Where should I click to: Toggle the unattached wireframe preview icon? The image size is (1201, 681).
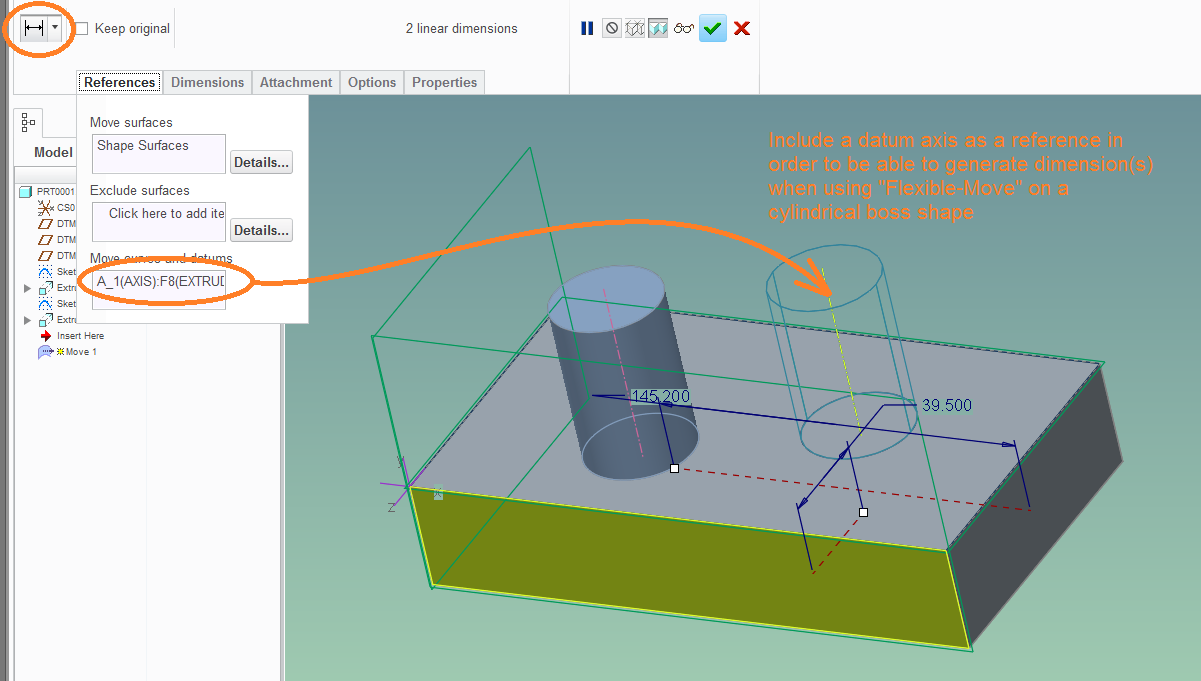(x=634, y=29)
